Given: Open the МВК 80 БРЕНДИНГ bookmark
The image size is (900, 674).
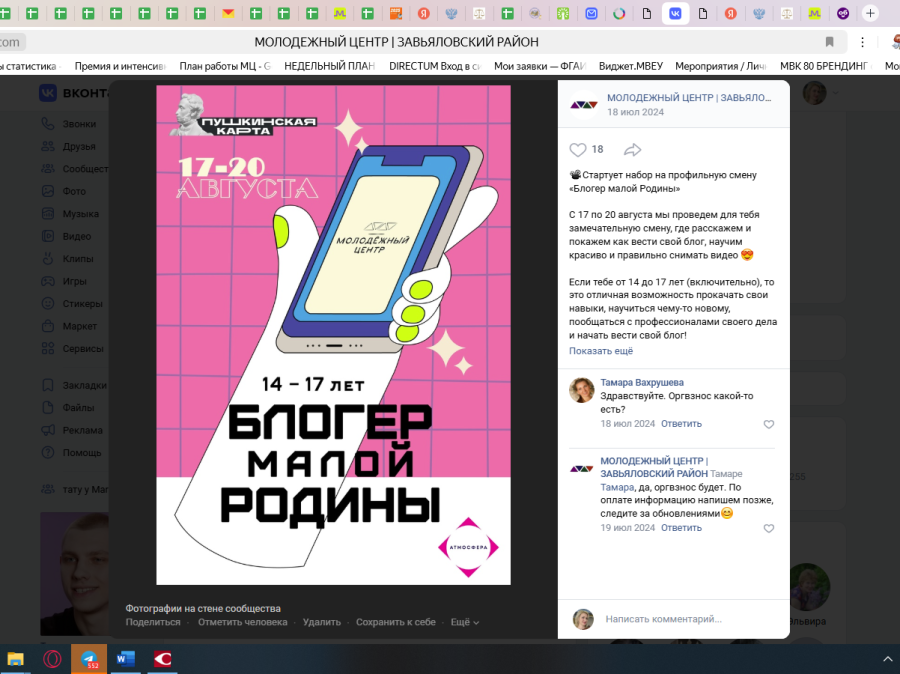Looking at the screenshot, I should [x=824, y=66].
